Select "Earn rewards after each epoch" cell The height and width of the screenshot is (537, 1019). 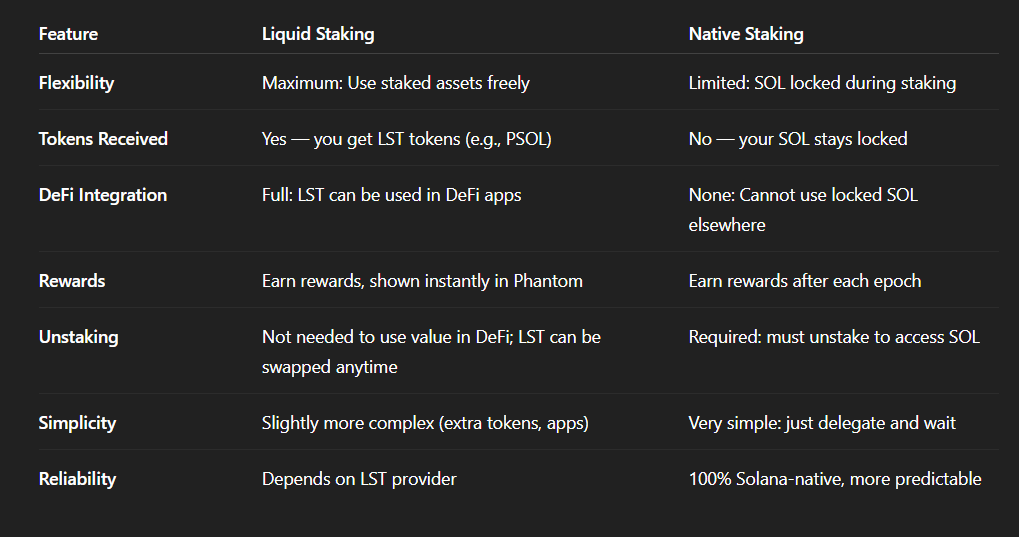click(805, 281)
